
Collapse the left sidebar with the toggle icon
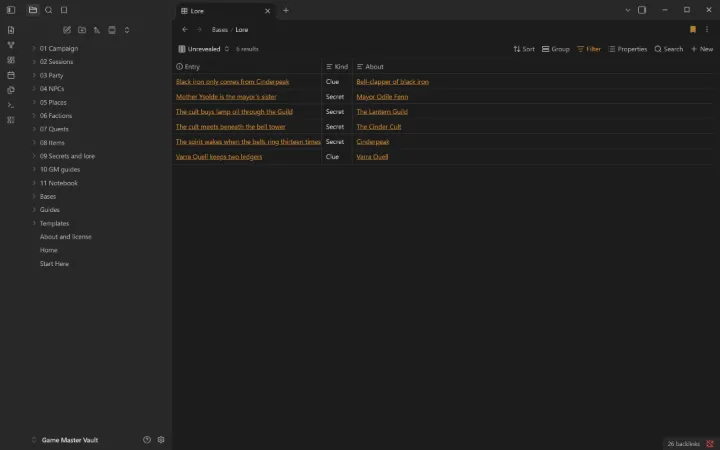coord(11,10)
